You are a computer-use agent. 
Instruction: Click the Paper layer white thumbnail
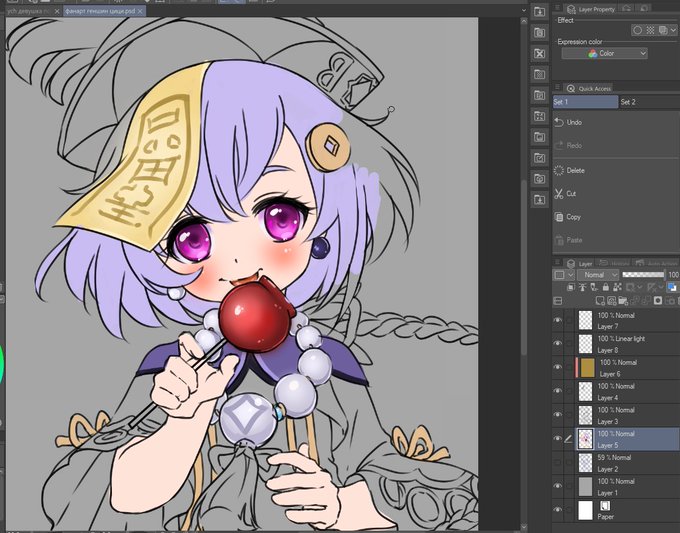coord(585,510)
